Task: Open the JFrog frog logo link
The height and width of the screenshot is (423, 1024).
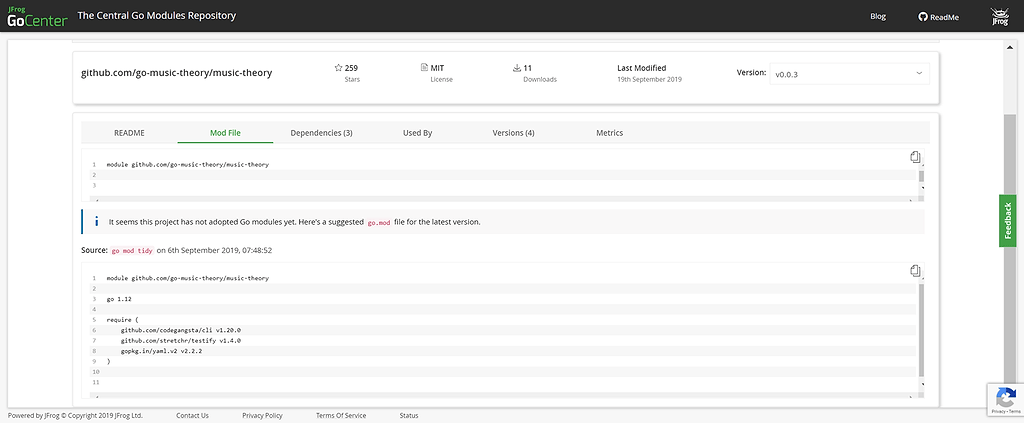Action: (x=1000, y=17)
